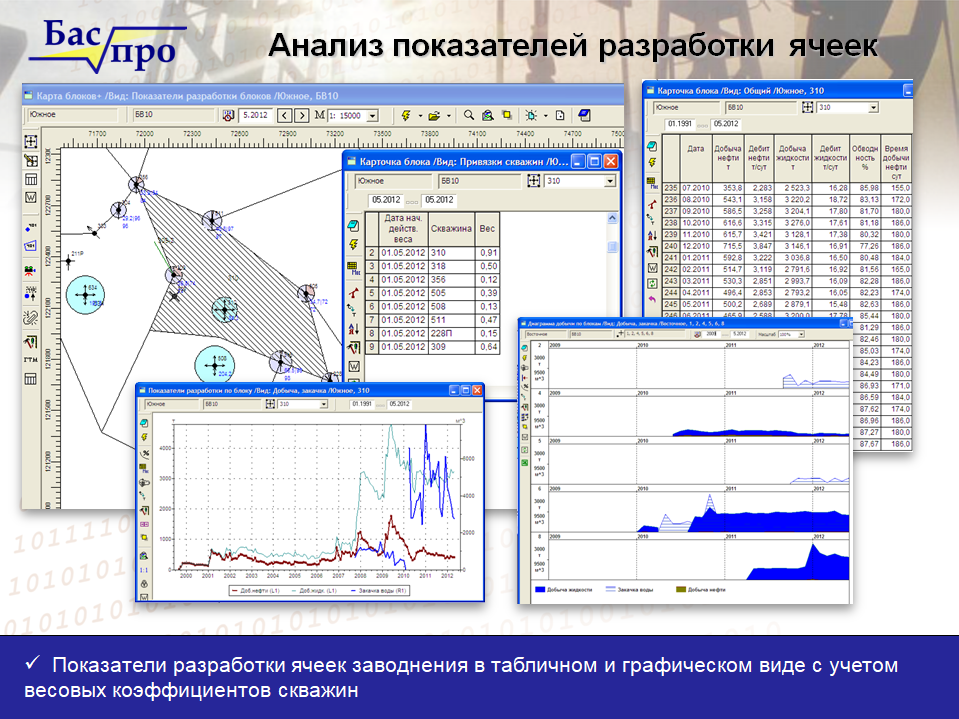Click the pink undo arrow in Общий card sidebar
The height and width of the screenshot is (719, 959).
(652, 299)
